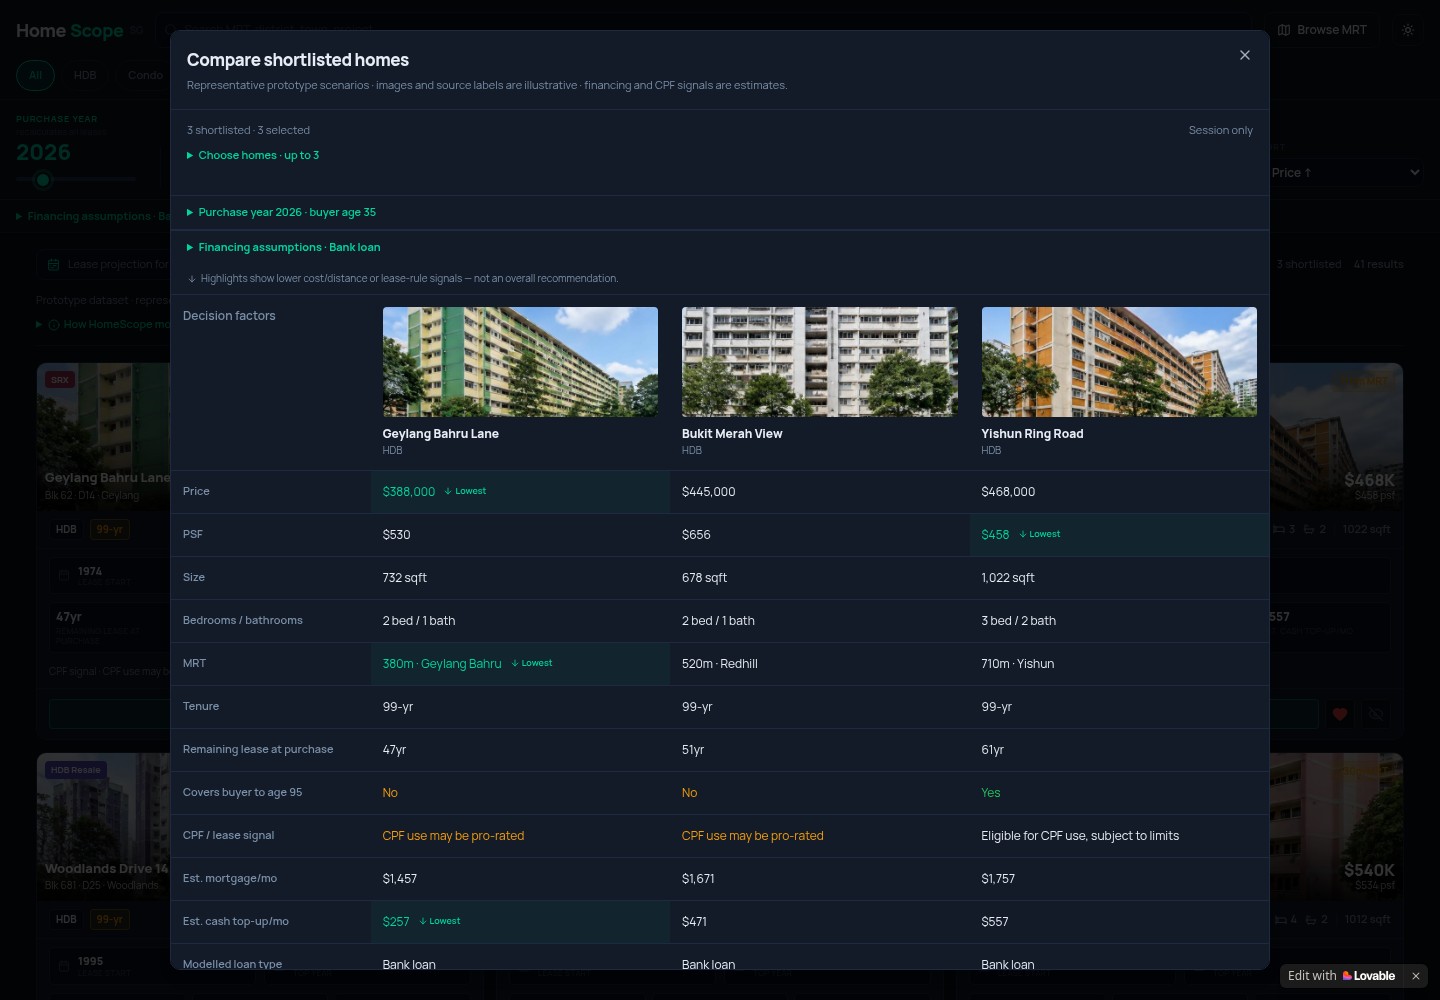Expand Financing assumptions · Bank loan in the dialog
1440x1000 pixels.
tap(283, 247)
